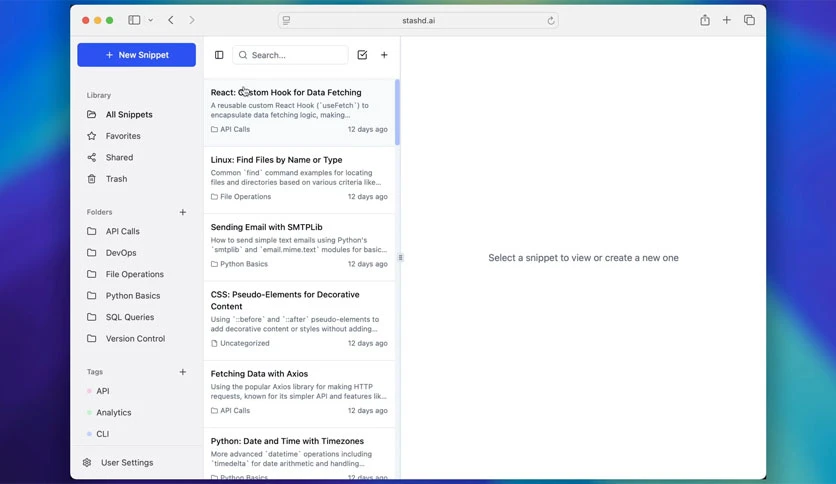Click the panel resize handle grip
The width and height of the screenshot is (836, 484).
click(400, 257)
